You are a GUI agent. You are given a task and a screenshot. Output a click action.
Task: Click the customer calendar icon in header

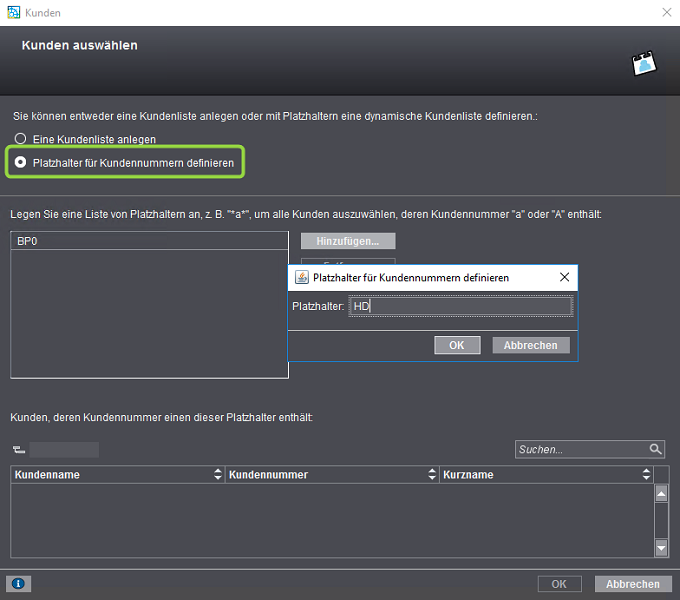pyautogui.click(x=644, y=64)
